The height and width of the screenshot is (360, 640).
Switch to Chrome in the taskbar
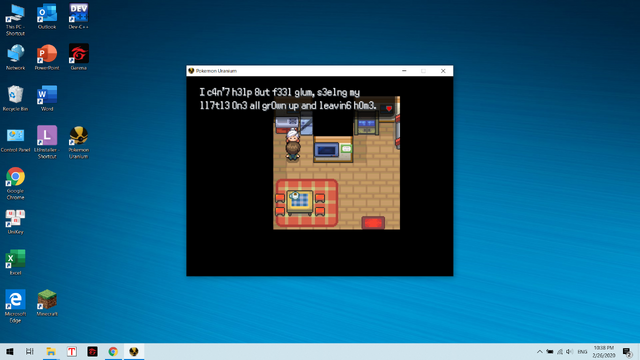pos(113,351)
